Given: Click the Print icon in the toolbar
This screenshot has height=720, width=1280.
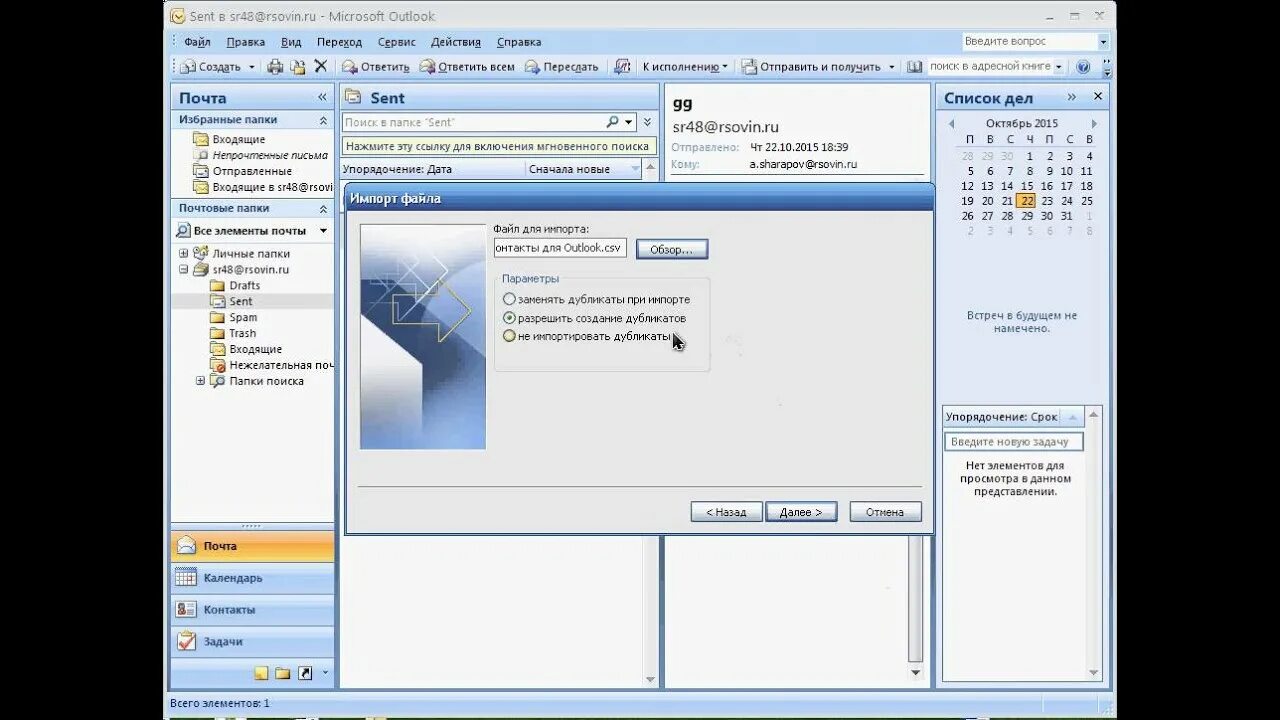Looking at the screenshot, I should 275,67.
